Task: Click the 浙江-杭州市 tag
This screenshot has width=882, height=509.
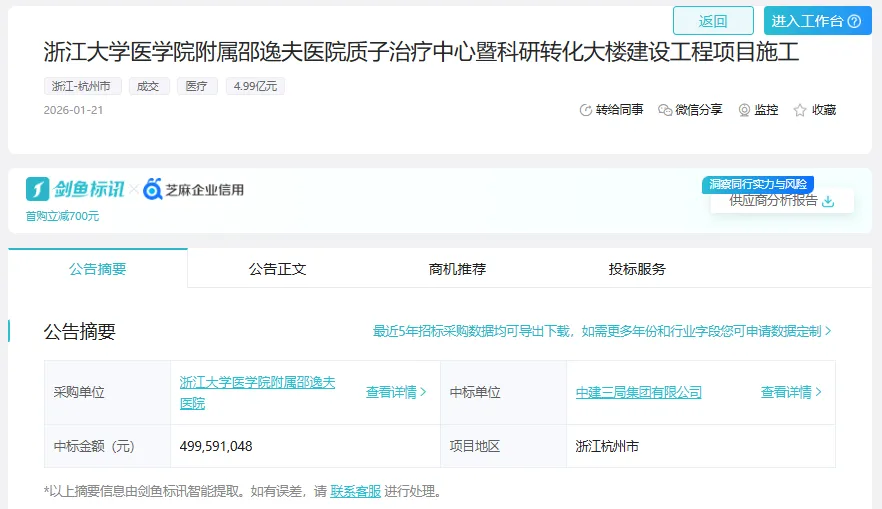Action: point(83,86)
